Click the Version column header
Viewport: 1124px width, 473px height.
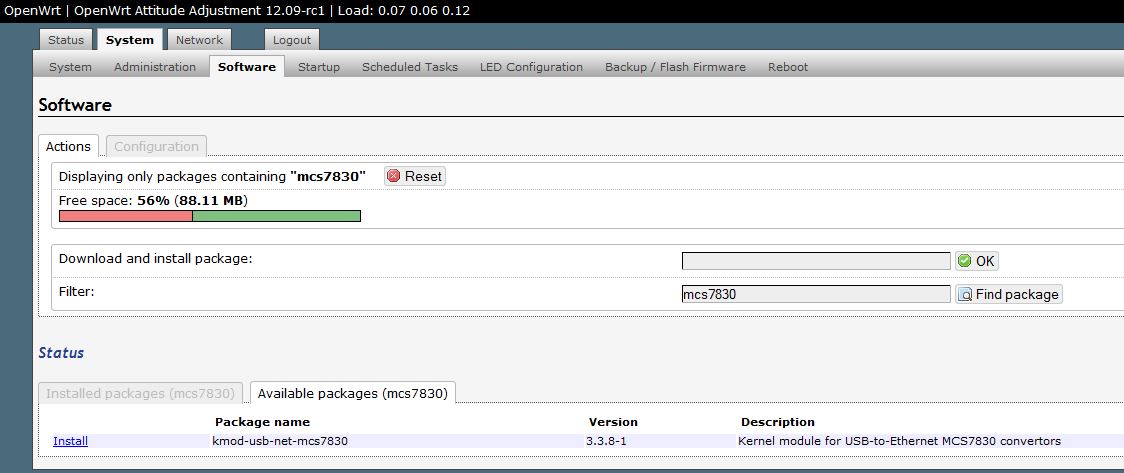click(613, 422)
